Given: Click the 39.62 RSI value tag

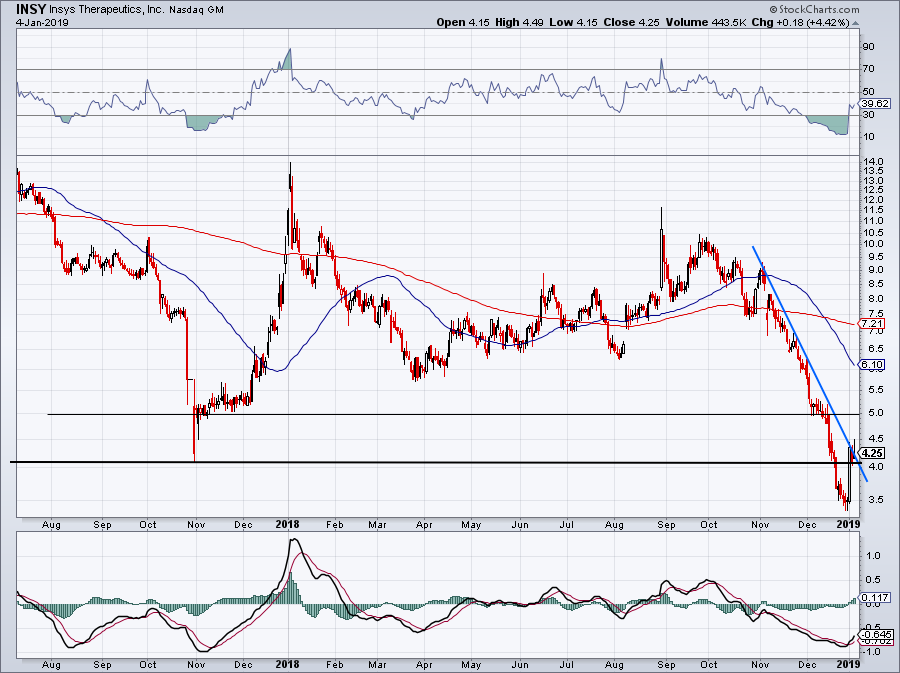Looking at the screenshot, I should tap(875, 104).
